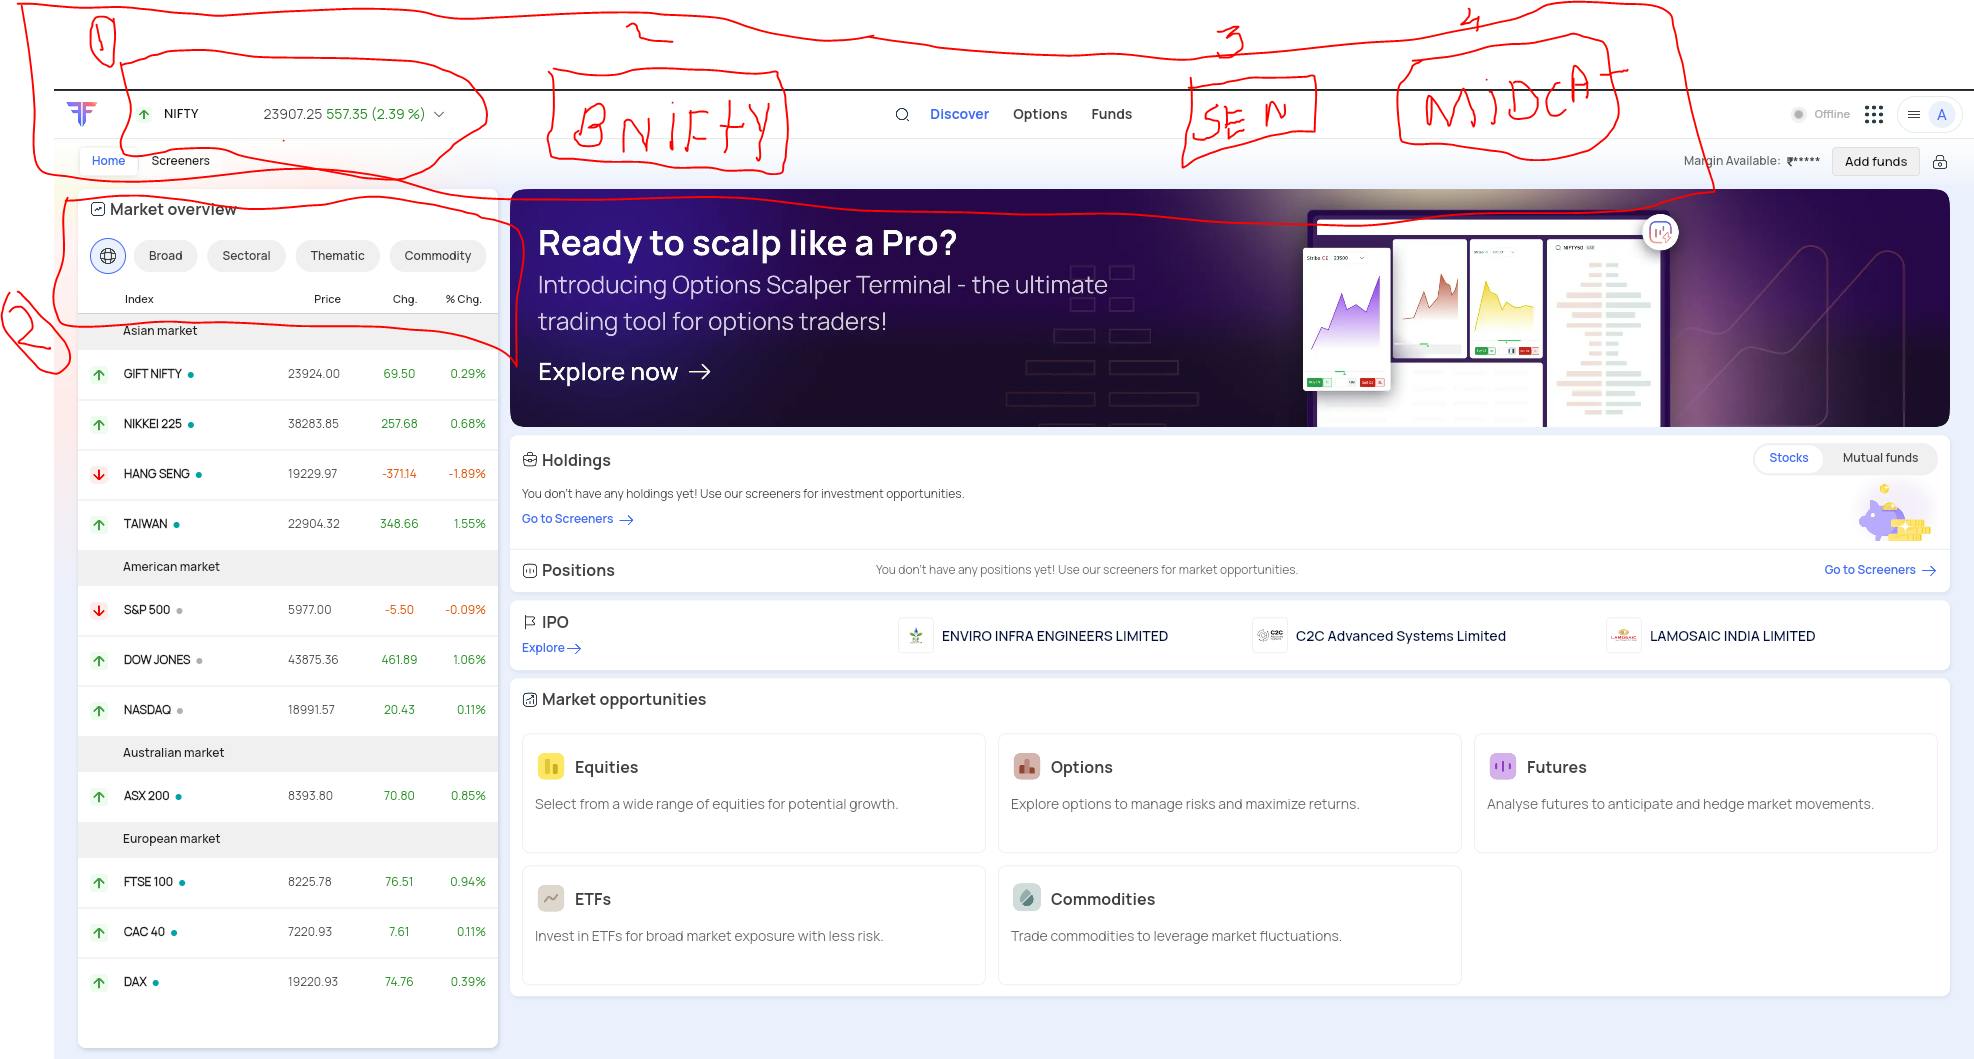Image resolution: width=1974 pixels, height=1059 pixels.
Task: Select the NASDAQ index row
Action: pyautogui.click(x=288, y=710)
